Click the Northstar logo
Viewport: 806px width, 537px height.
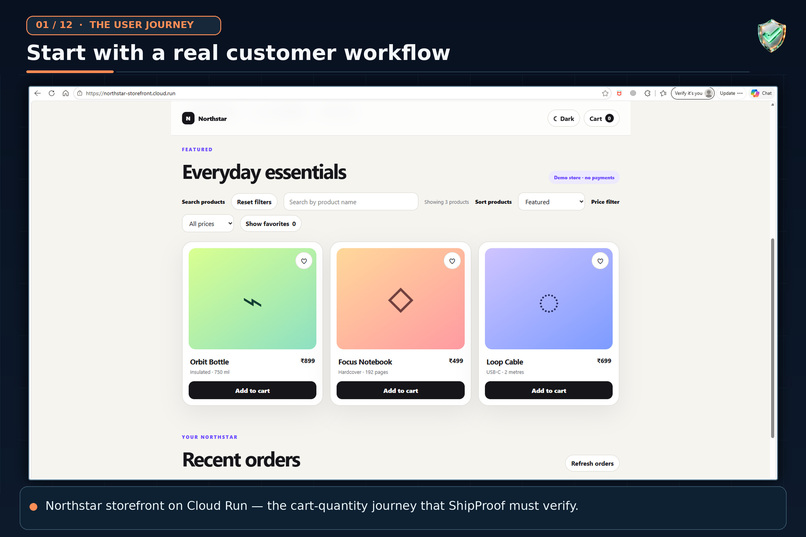[x=204, y=118]
